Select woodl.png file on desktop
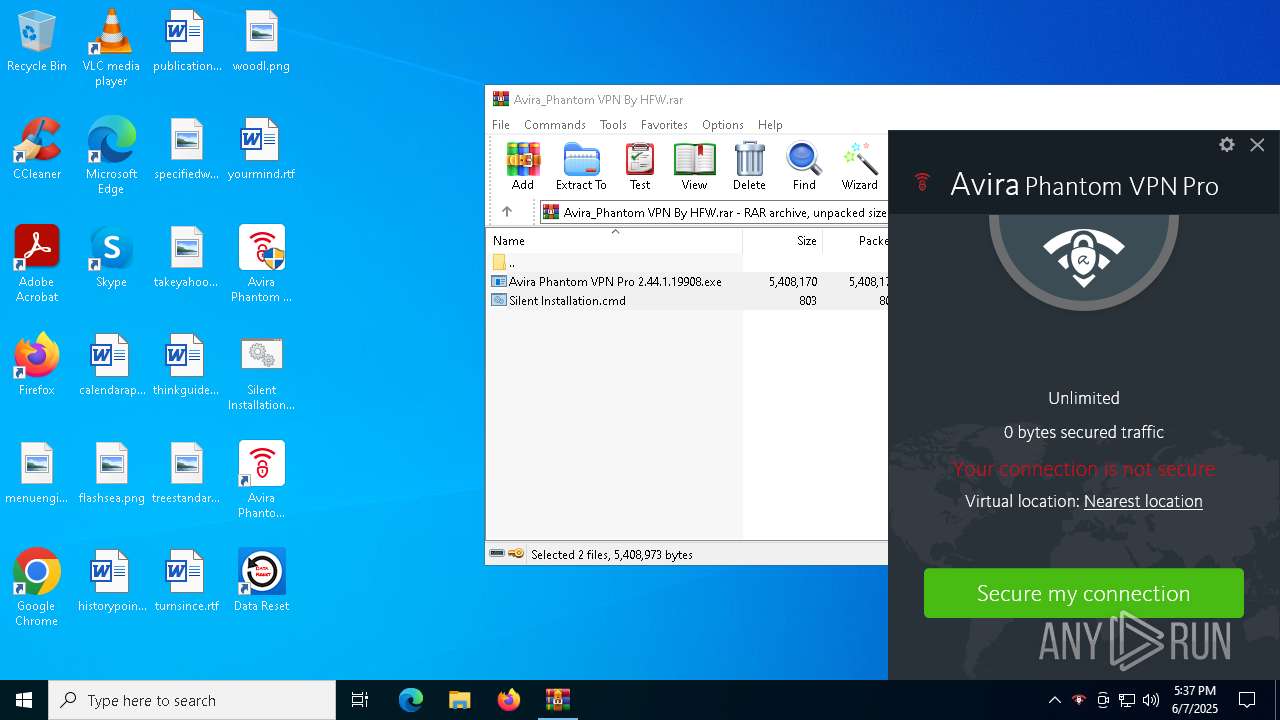The width and height of the screenshot is (1280, 720). pyautogui.click(x=261, y=42)
